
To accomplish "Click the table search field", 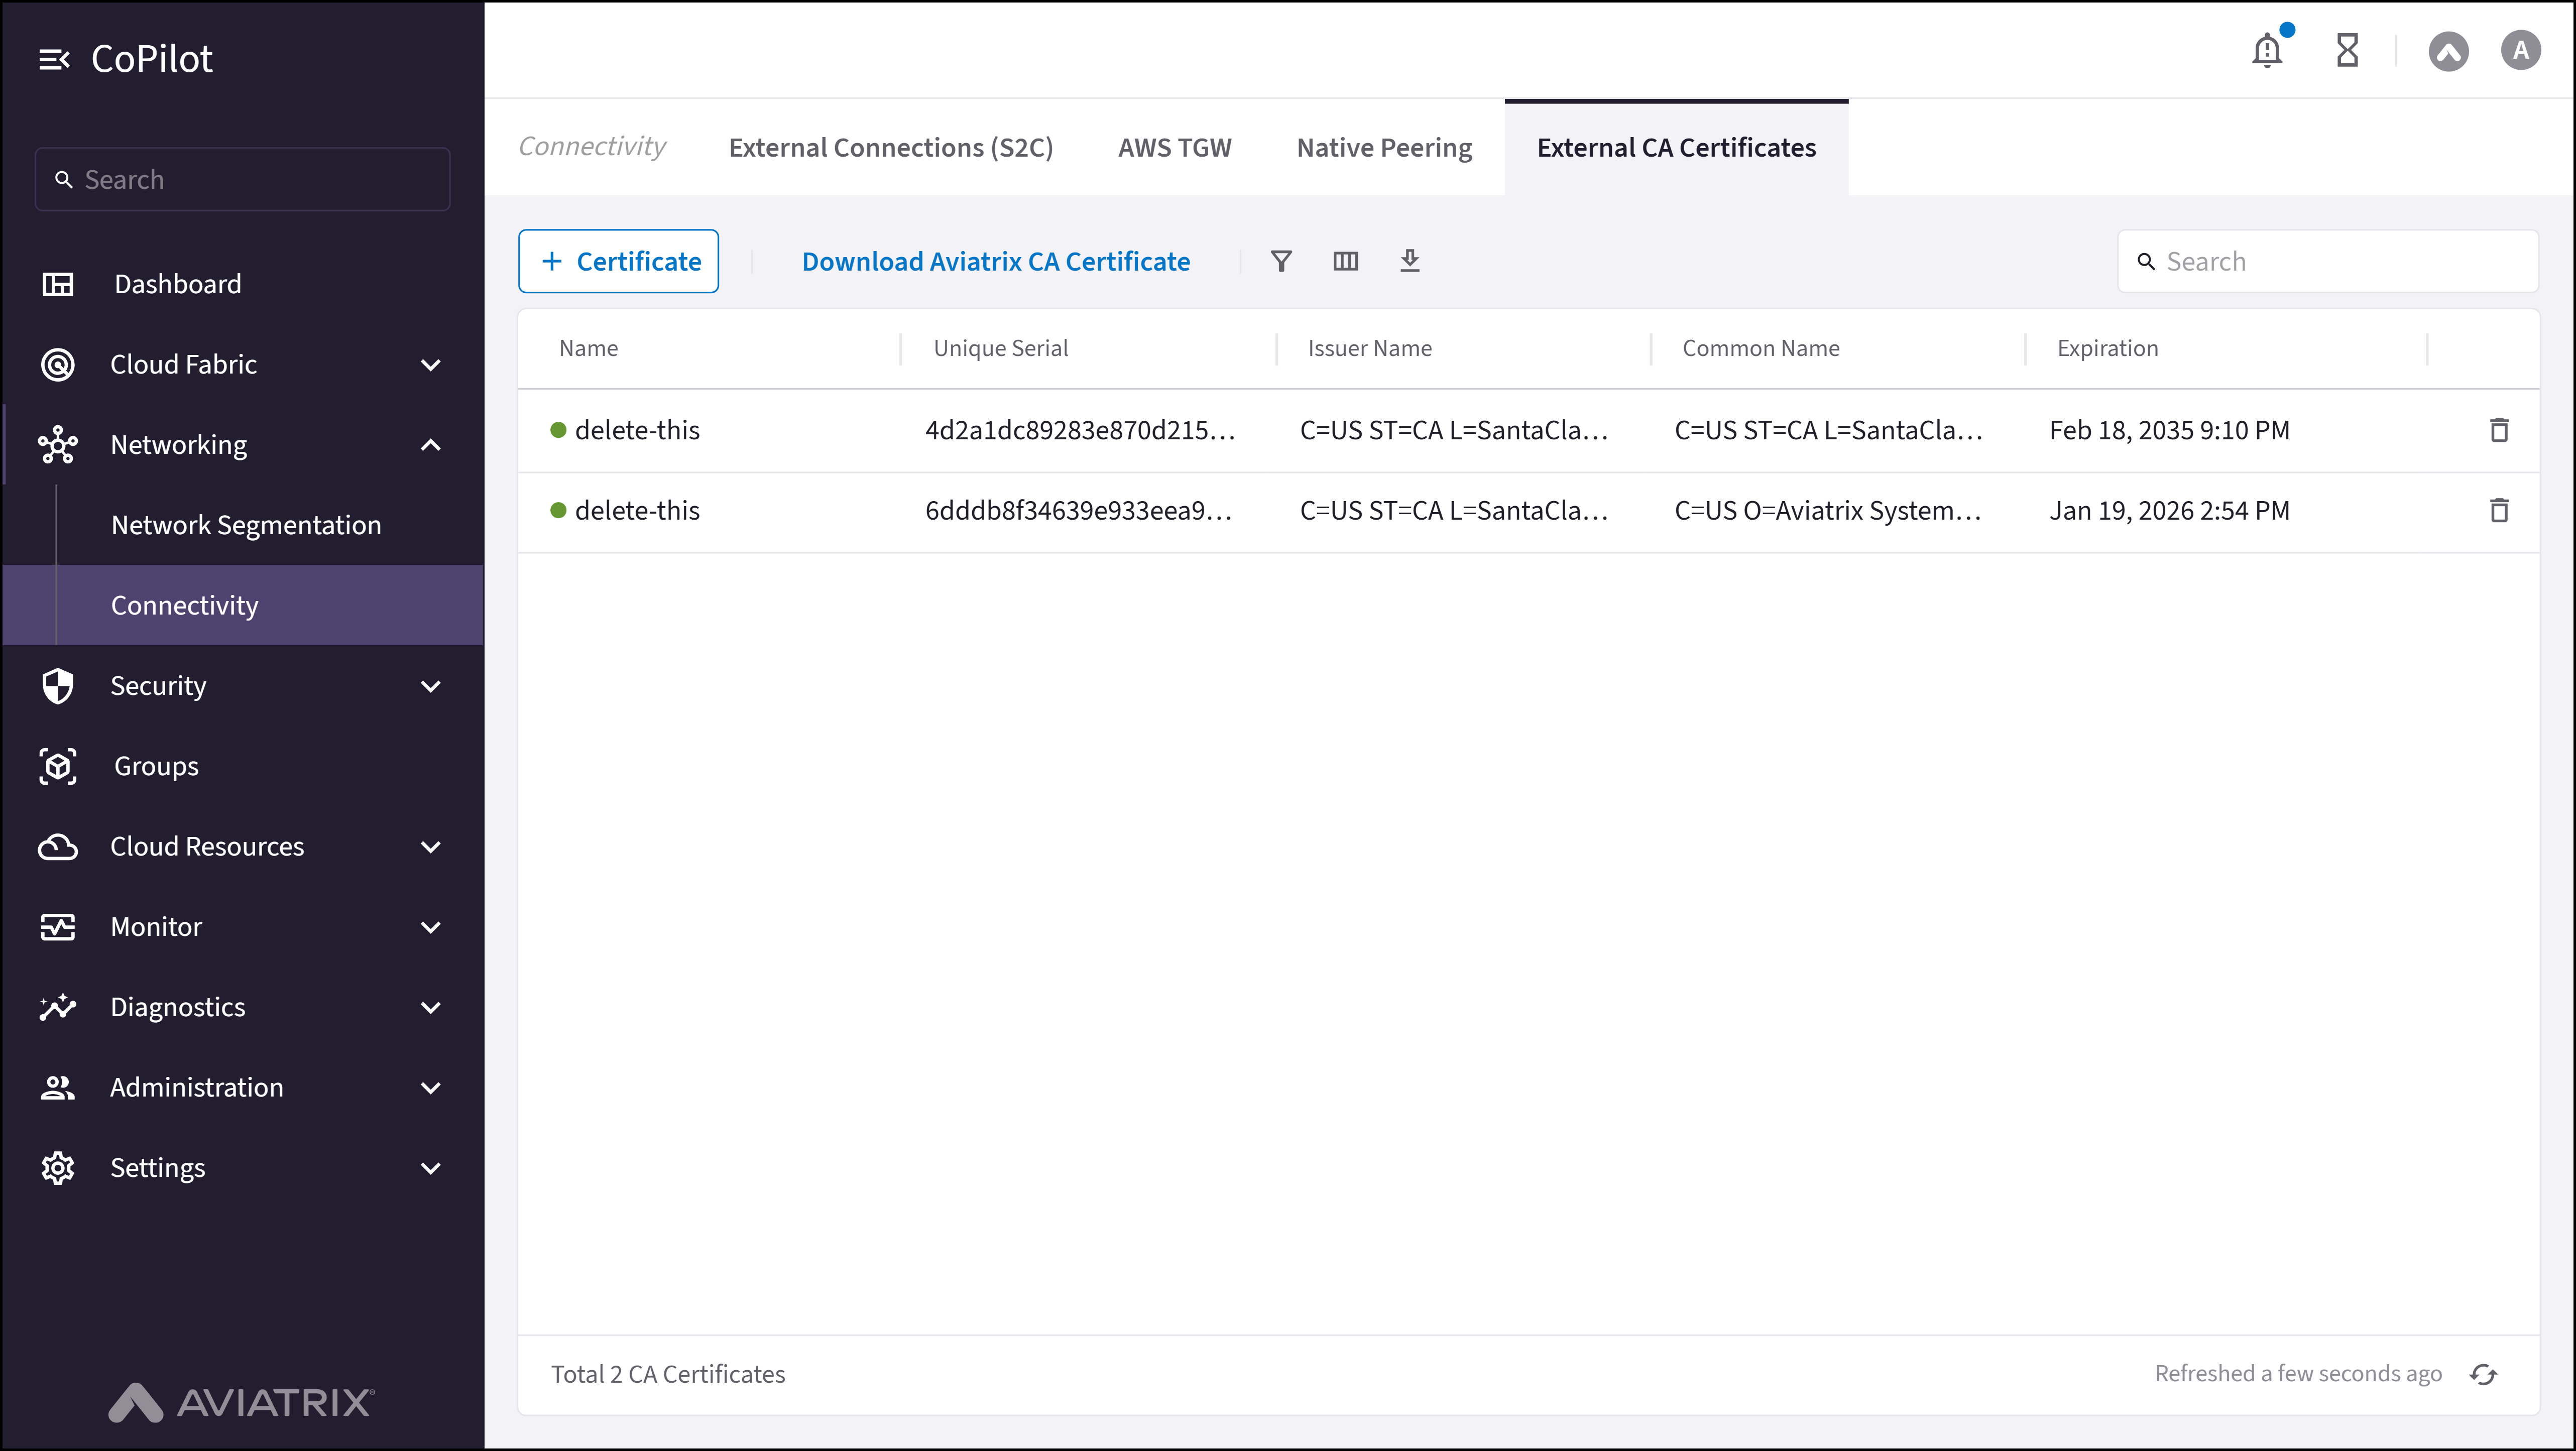I will click(x=2328, y=261).
